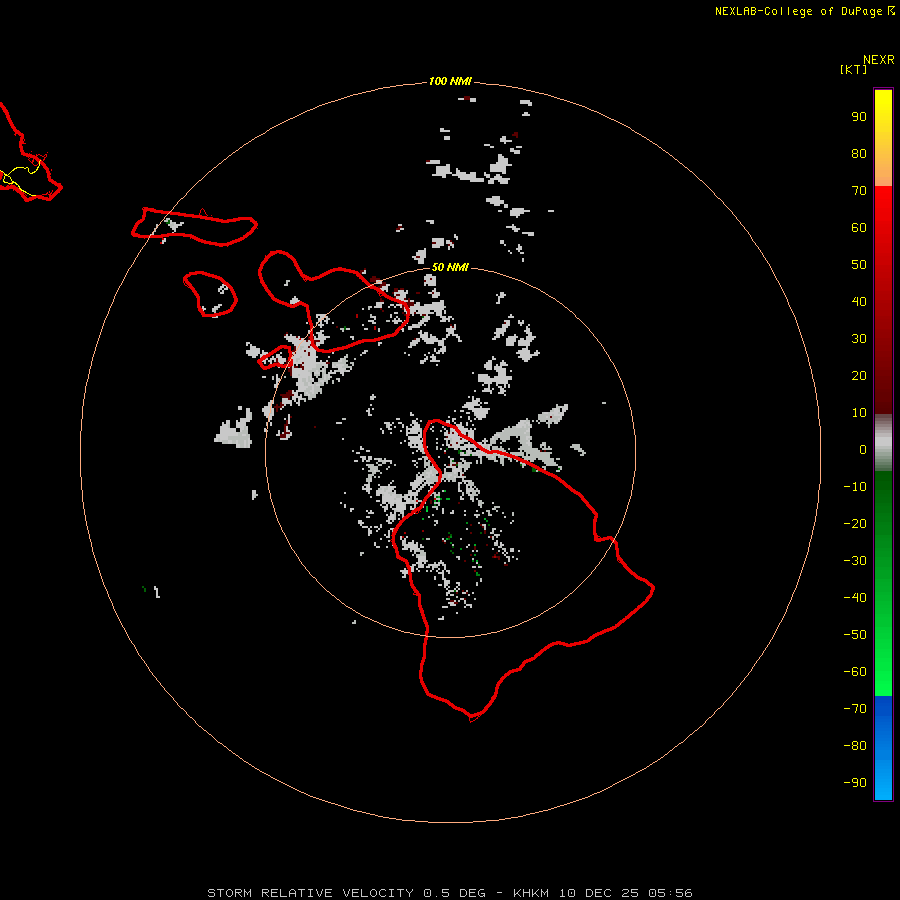Click the -50 knot scale value
900x900 pixels.
click(x=855, y=635)
